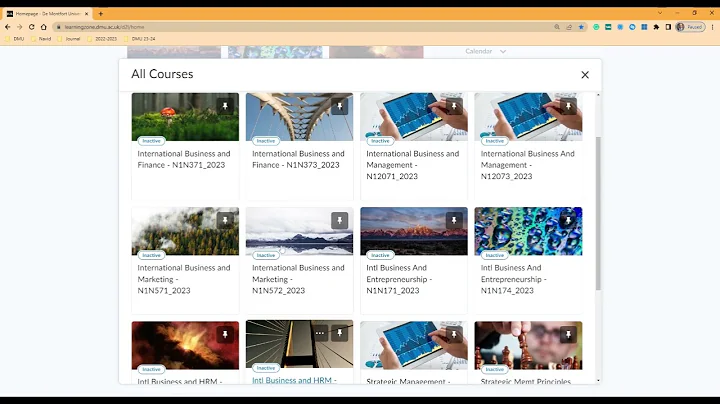The height and width of the screenshot is (404, 720).
Task: Close the Homepage De Montfort tab
Action: coord(86,14)
